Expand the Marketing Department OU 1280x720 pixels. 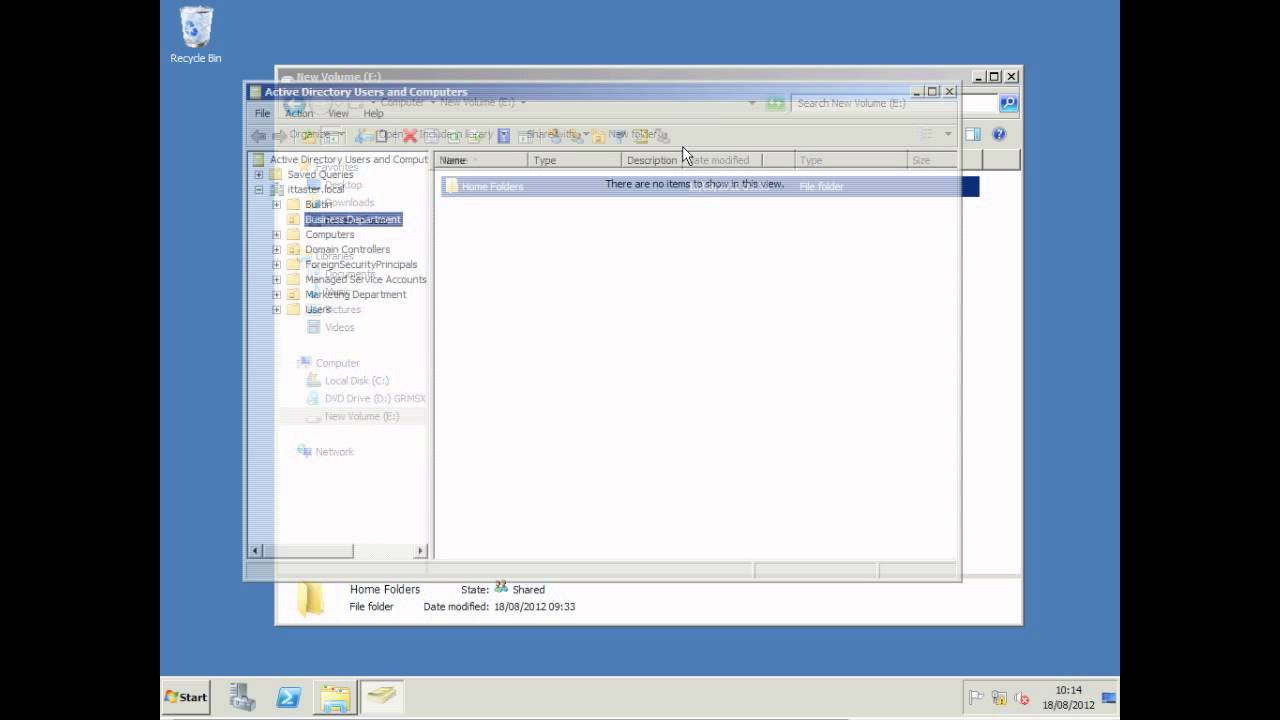coord(277,294)
